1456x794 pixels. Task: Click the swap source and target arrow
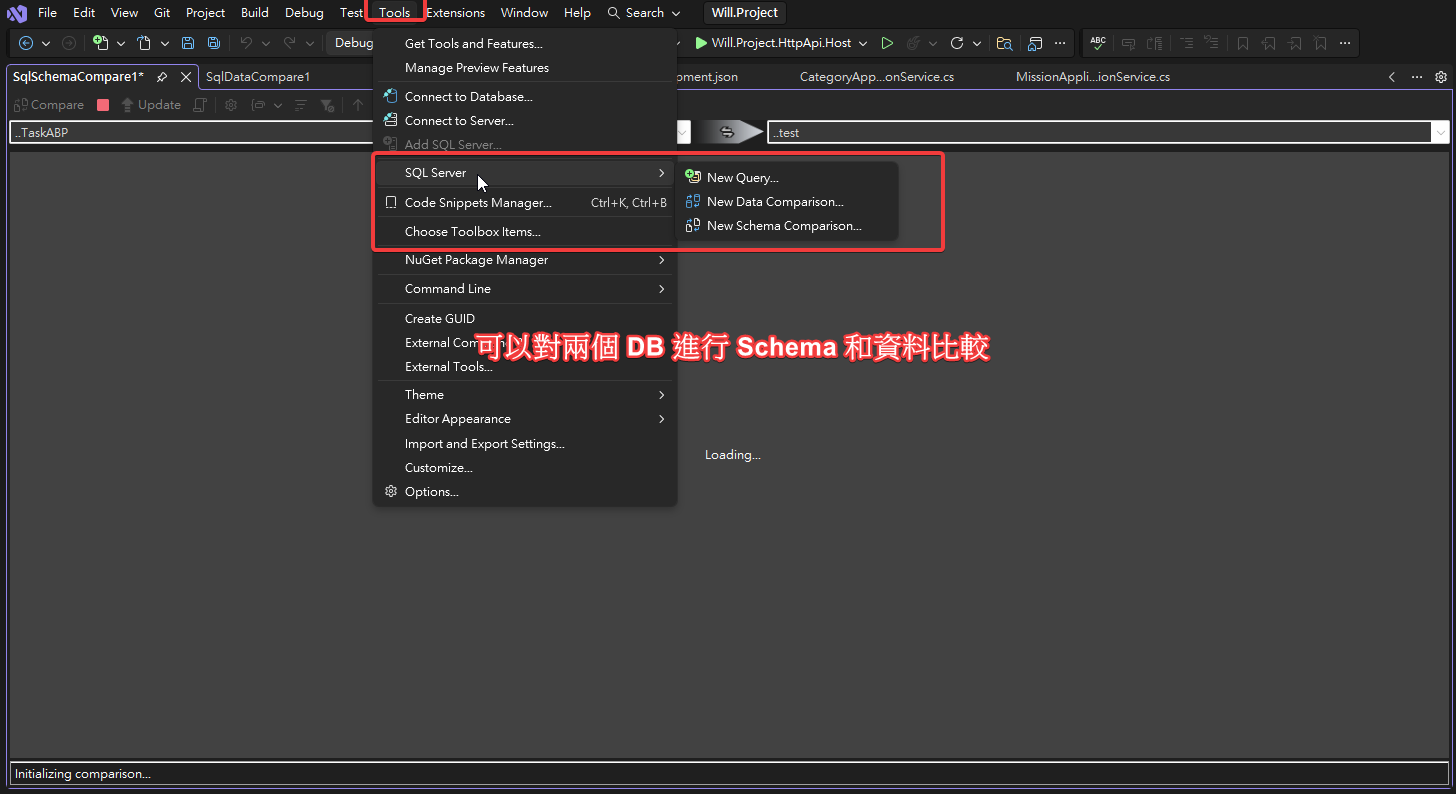[x=729, y=132]
